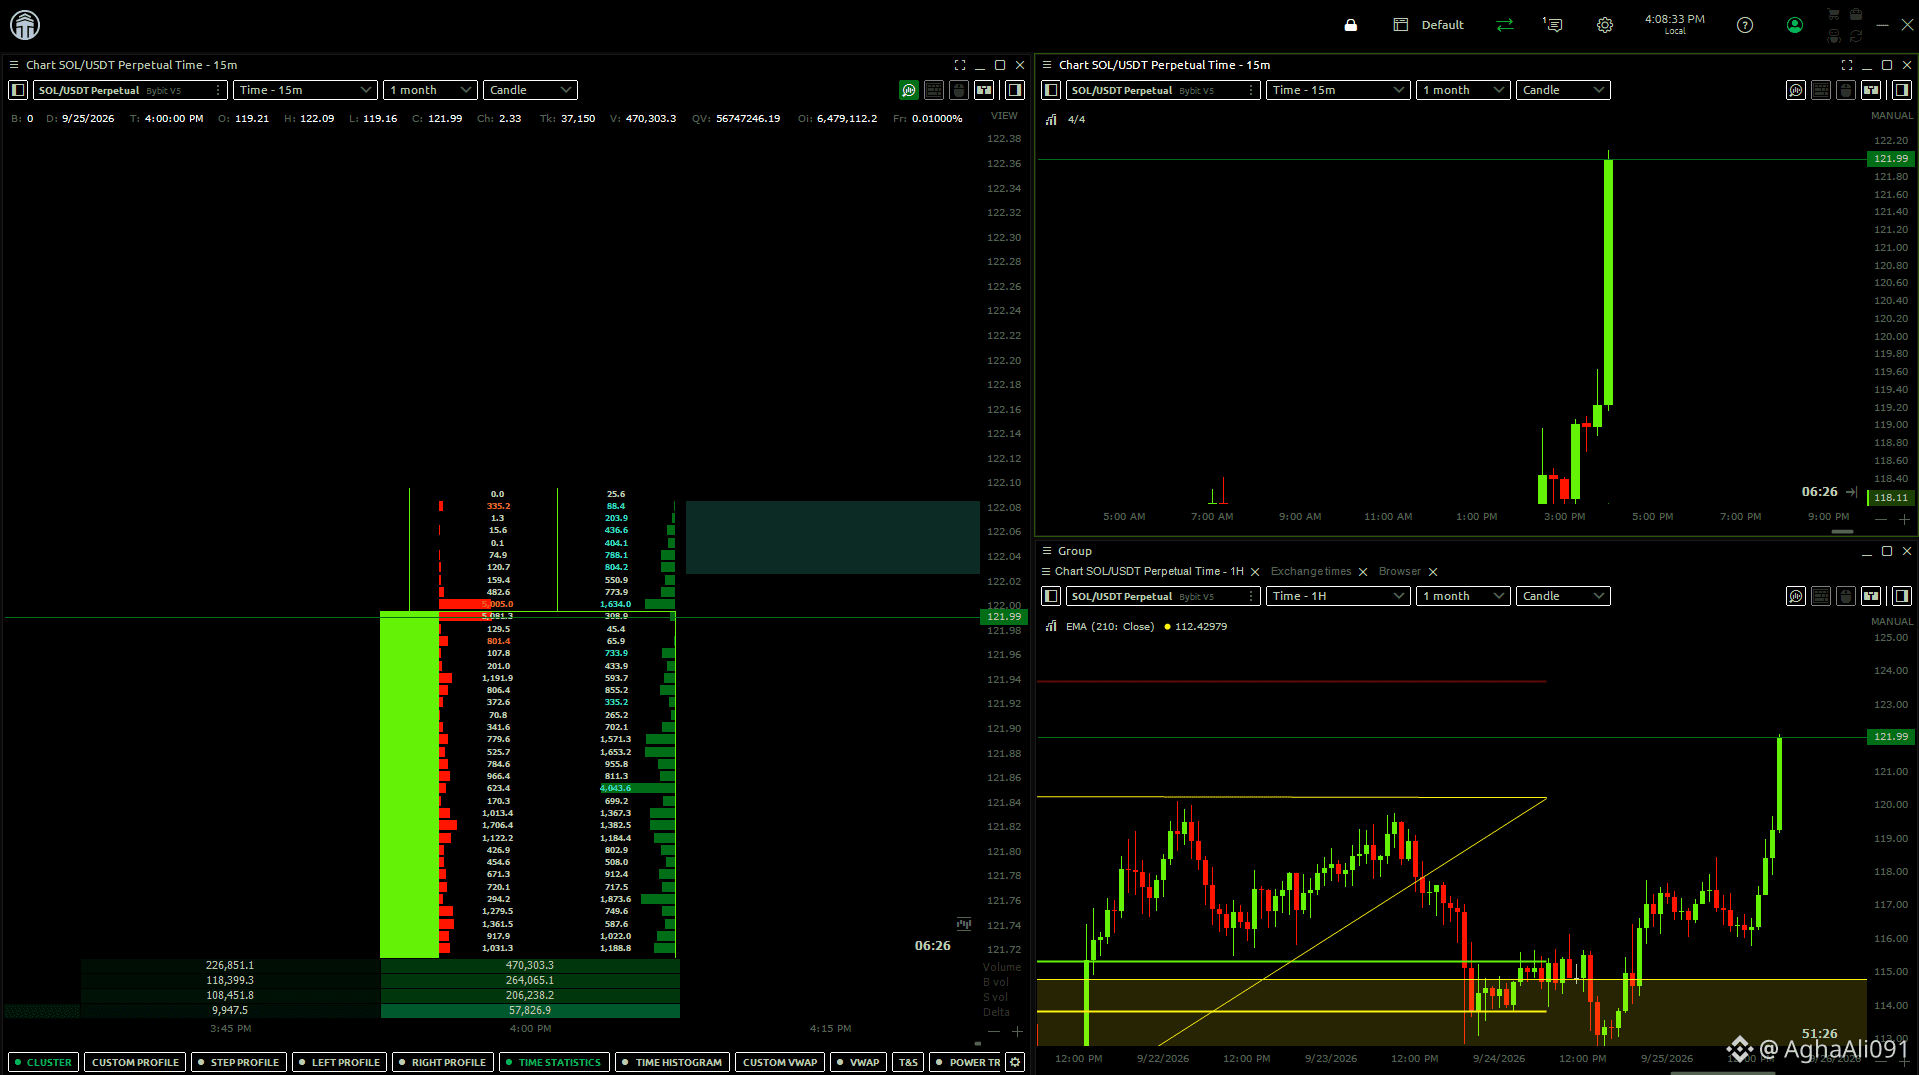Switch to the Browser tab
The height and width of the screenshot is (1075, 1919).
[1399, 572]
